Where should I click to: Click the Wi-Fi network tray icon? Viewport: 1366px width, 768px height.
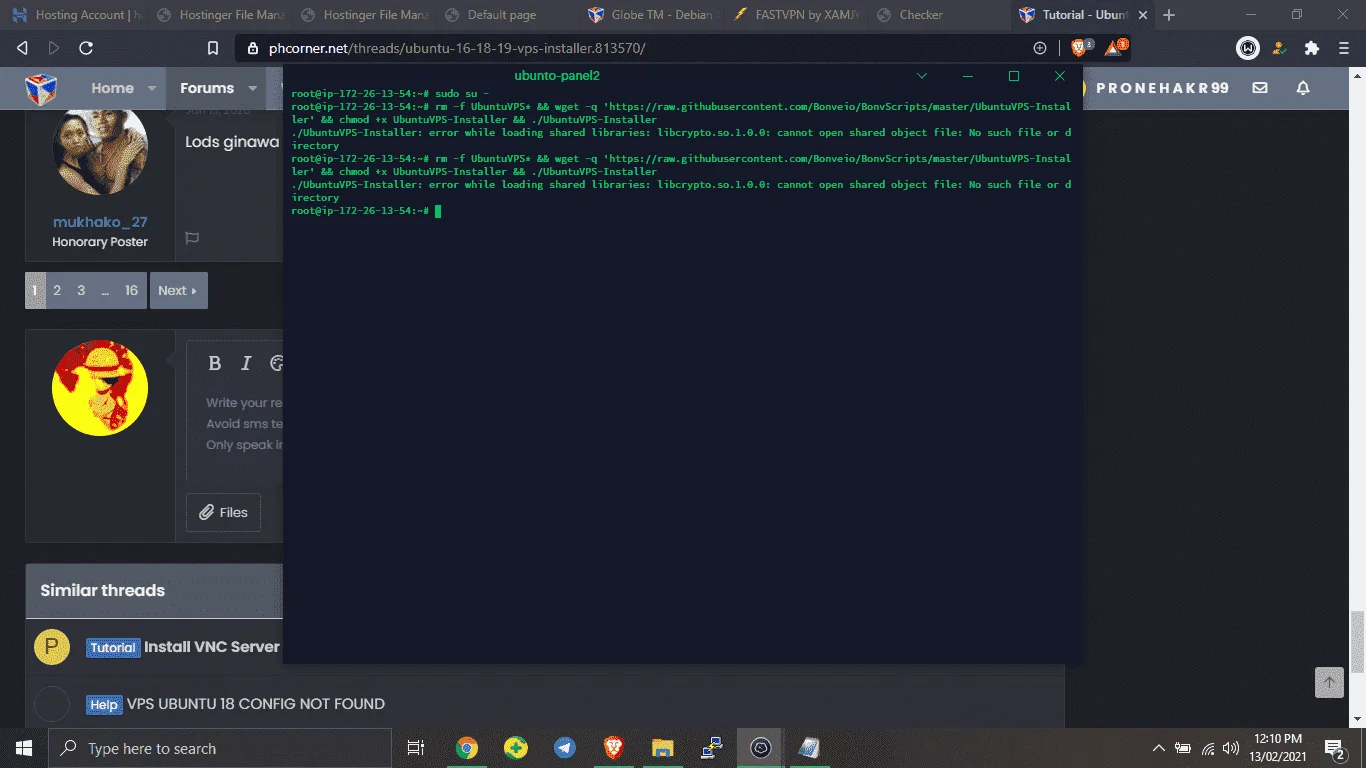point(1208,748)
